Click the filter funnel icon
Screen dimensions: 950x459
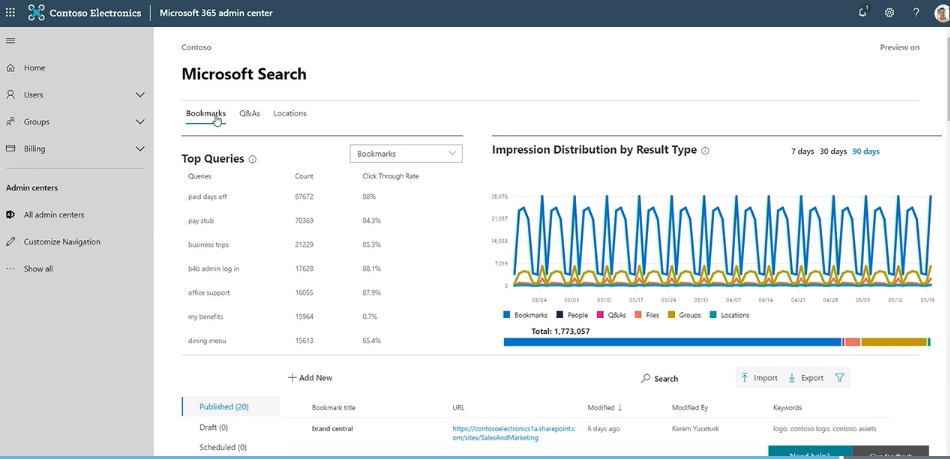point(839,378)
